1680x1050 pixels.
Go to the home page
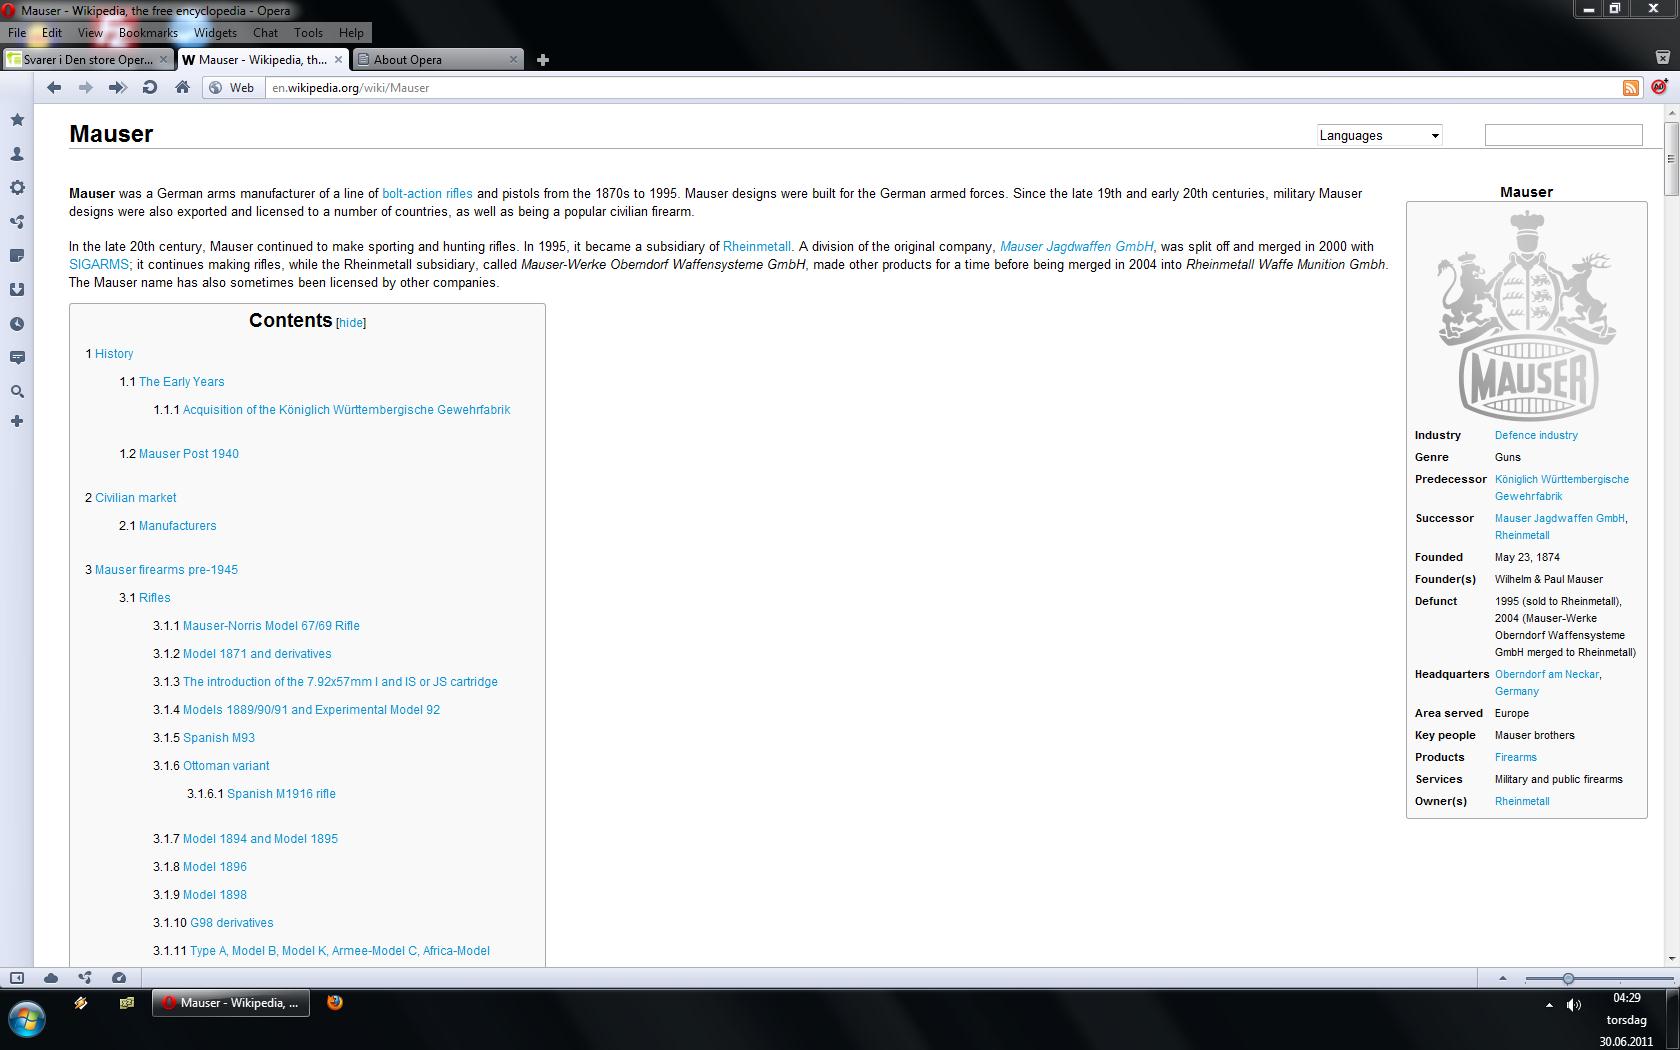(x=182, y=88)
